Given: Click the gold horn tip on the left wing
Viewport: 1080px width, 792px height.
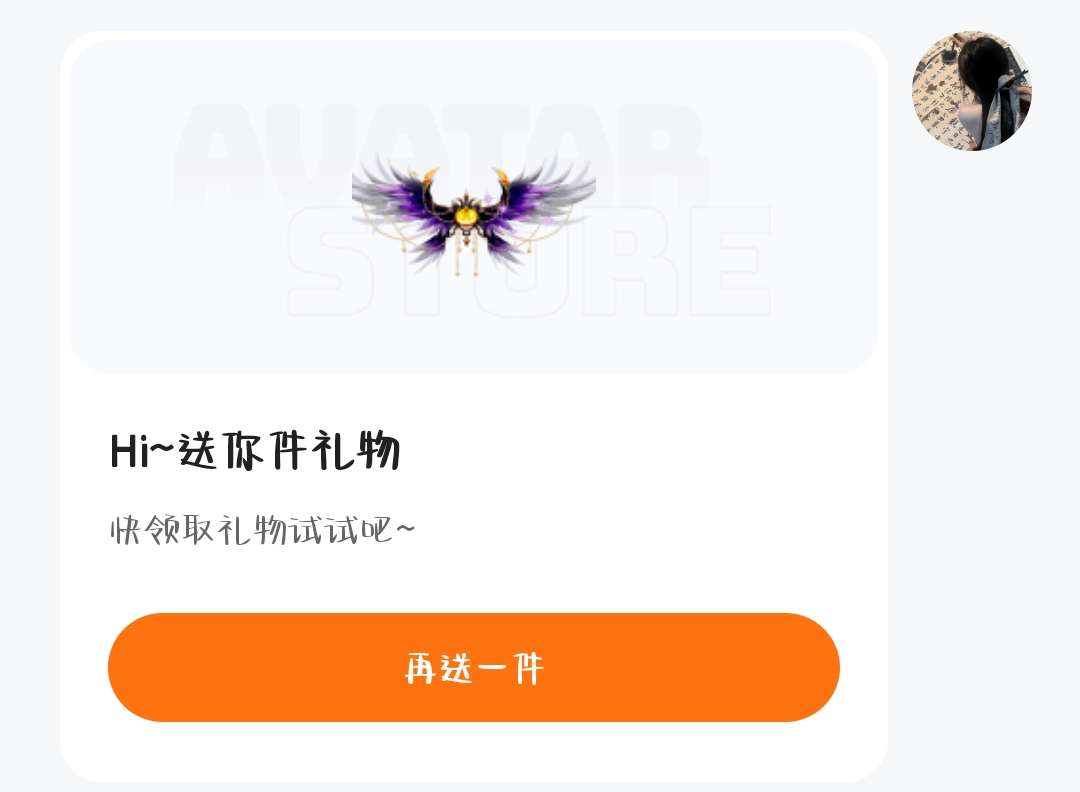Looking at the screenshot, I should (430, 176).
